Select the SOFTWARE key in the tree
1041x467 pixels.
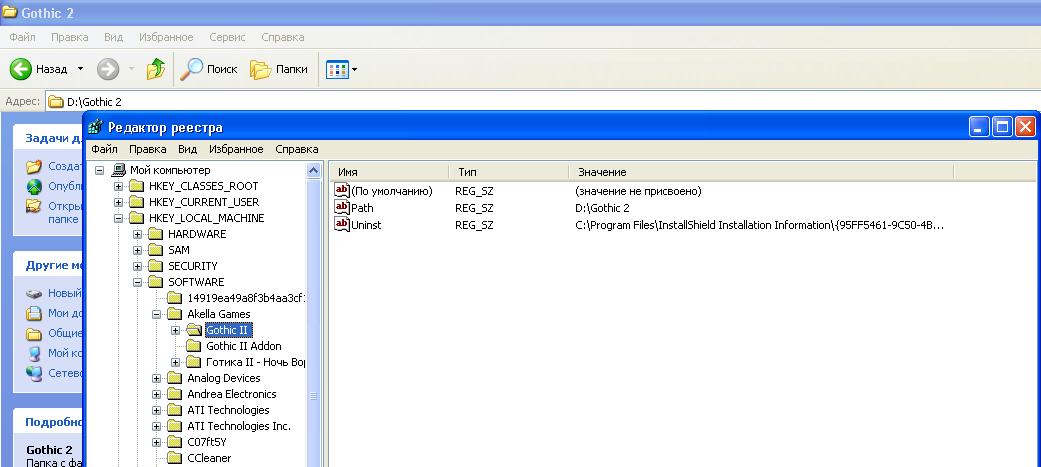click(196, 282)
